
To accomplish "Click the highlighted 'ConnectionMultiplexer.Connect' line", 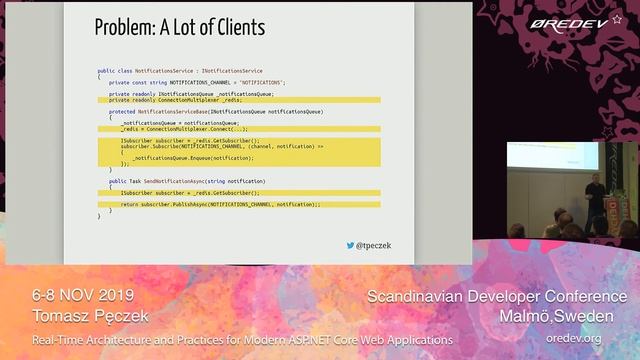I will 239,129.
